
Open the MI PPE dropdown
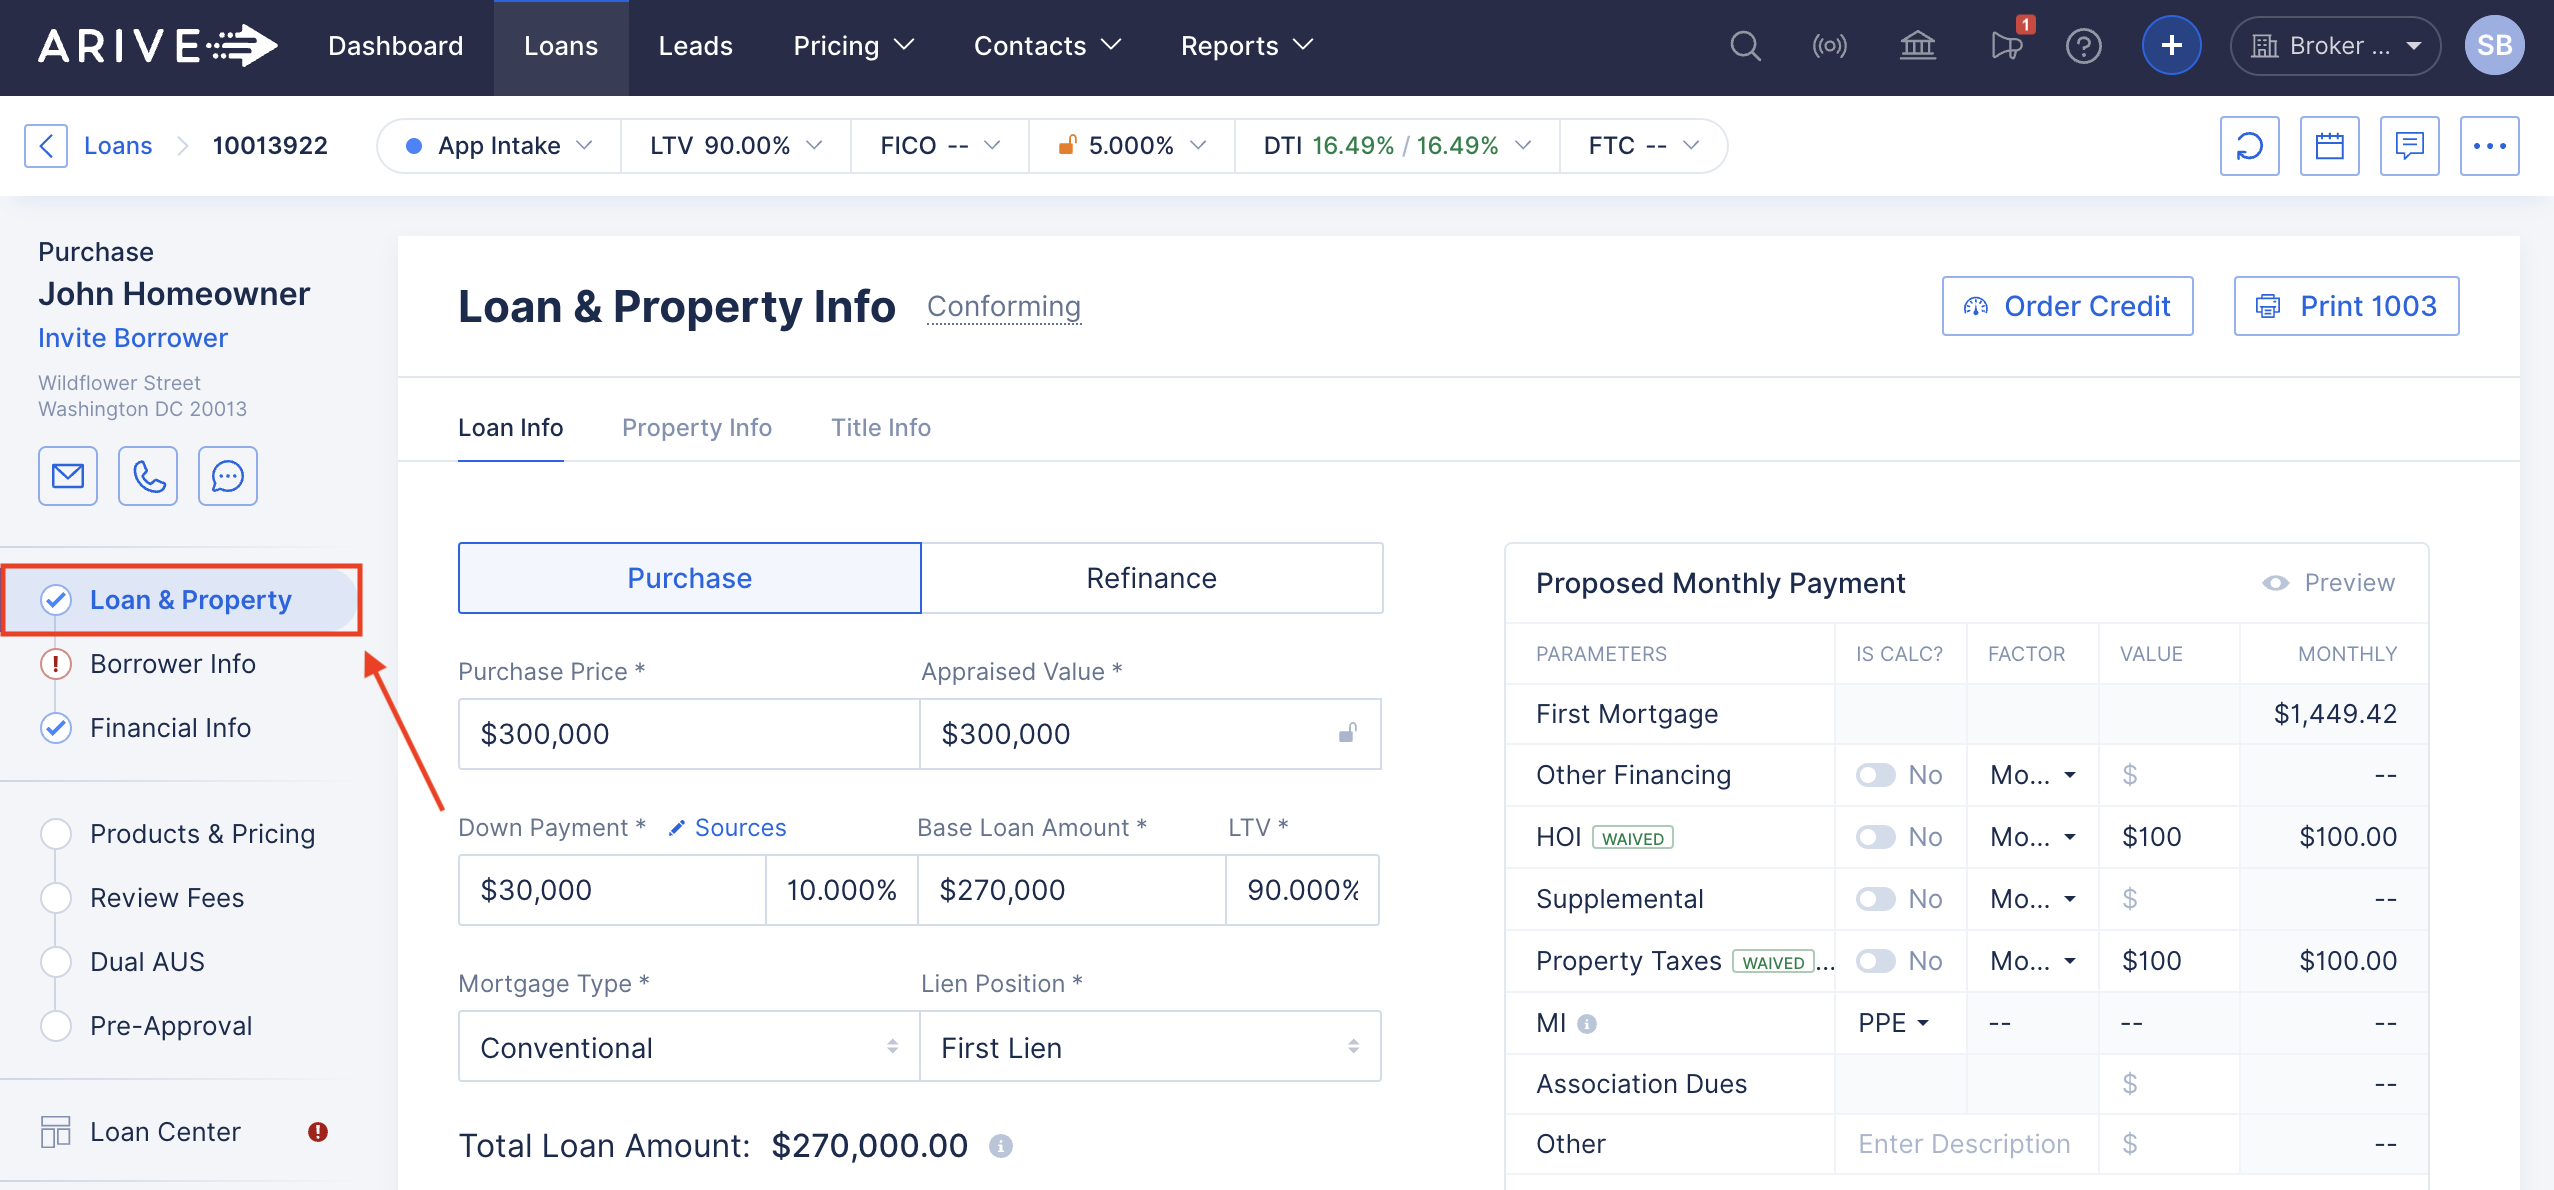click(x=1893, y=1023)
